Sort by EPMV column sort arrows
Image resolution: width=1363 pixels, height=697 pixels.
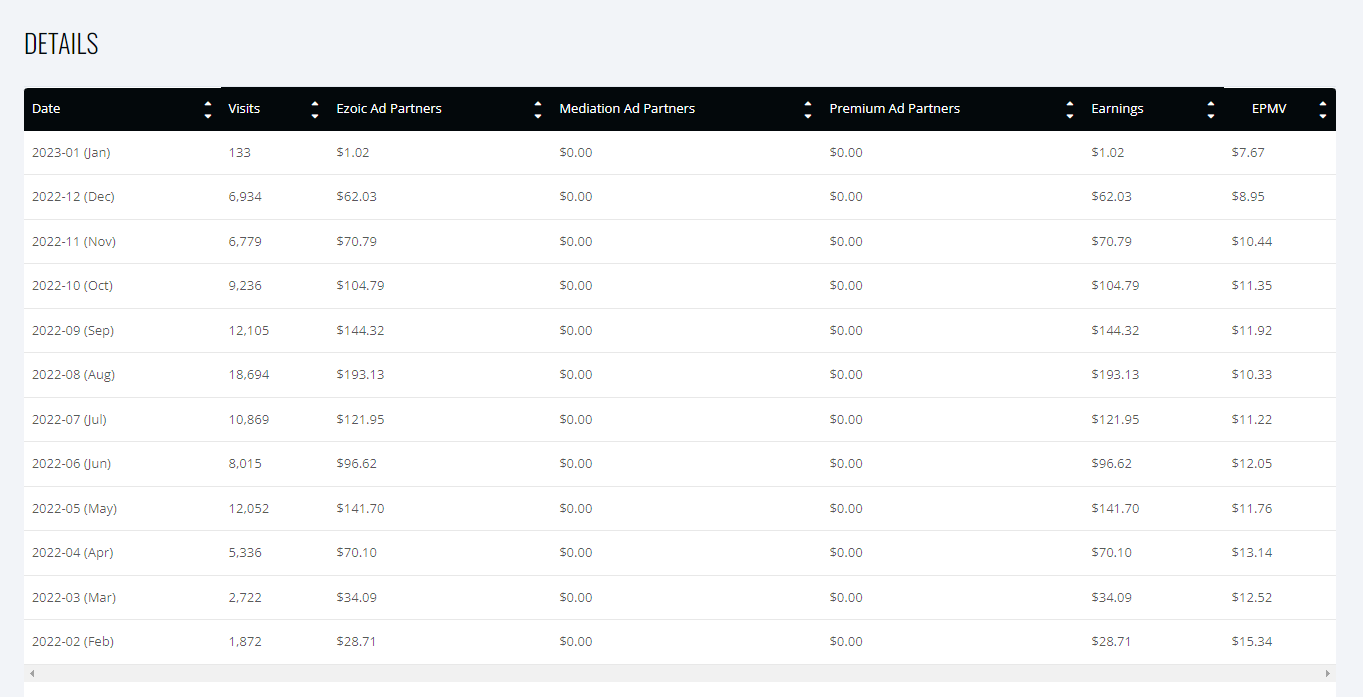pos(1323,110)
